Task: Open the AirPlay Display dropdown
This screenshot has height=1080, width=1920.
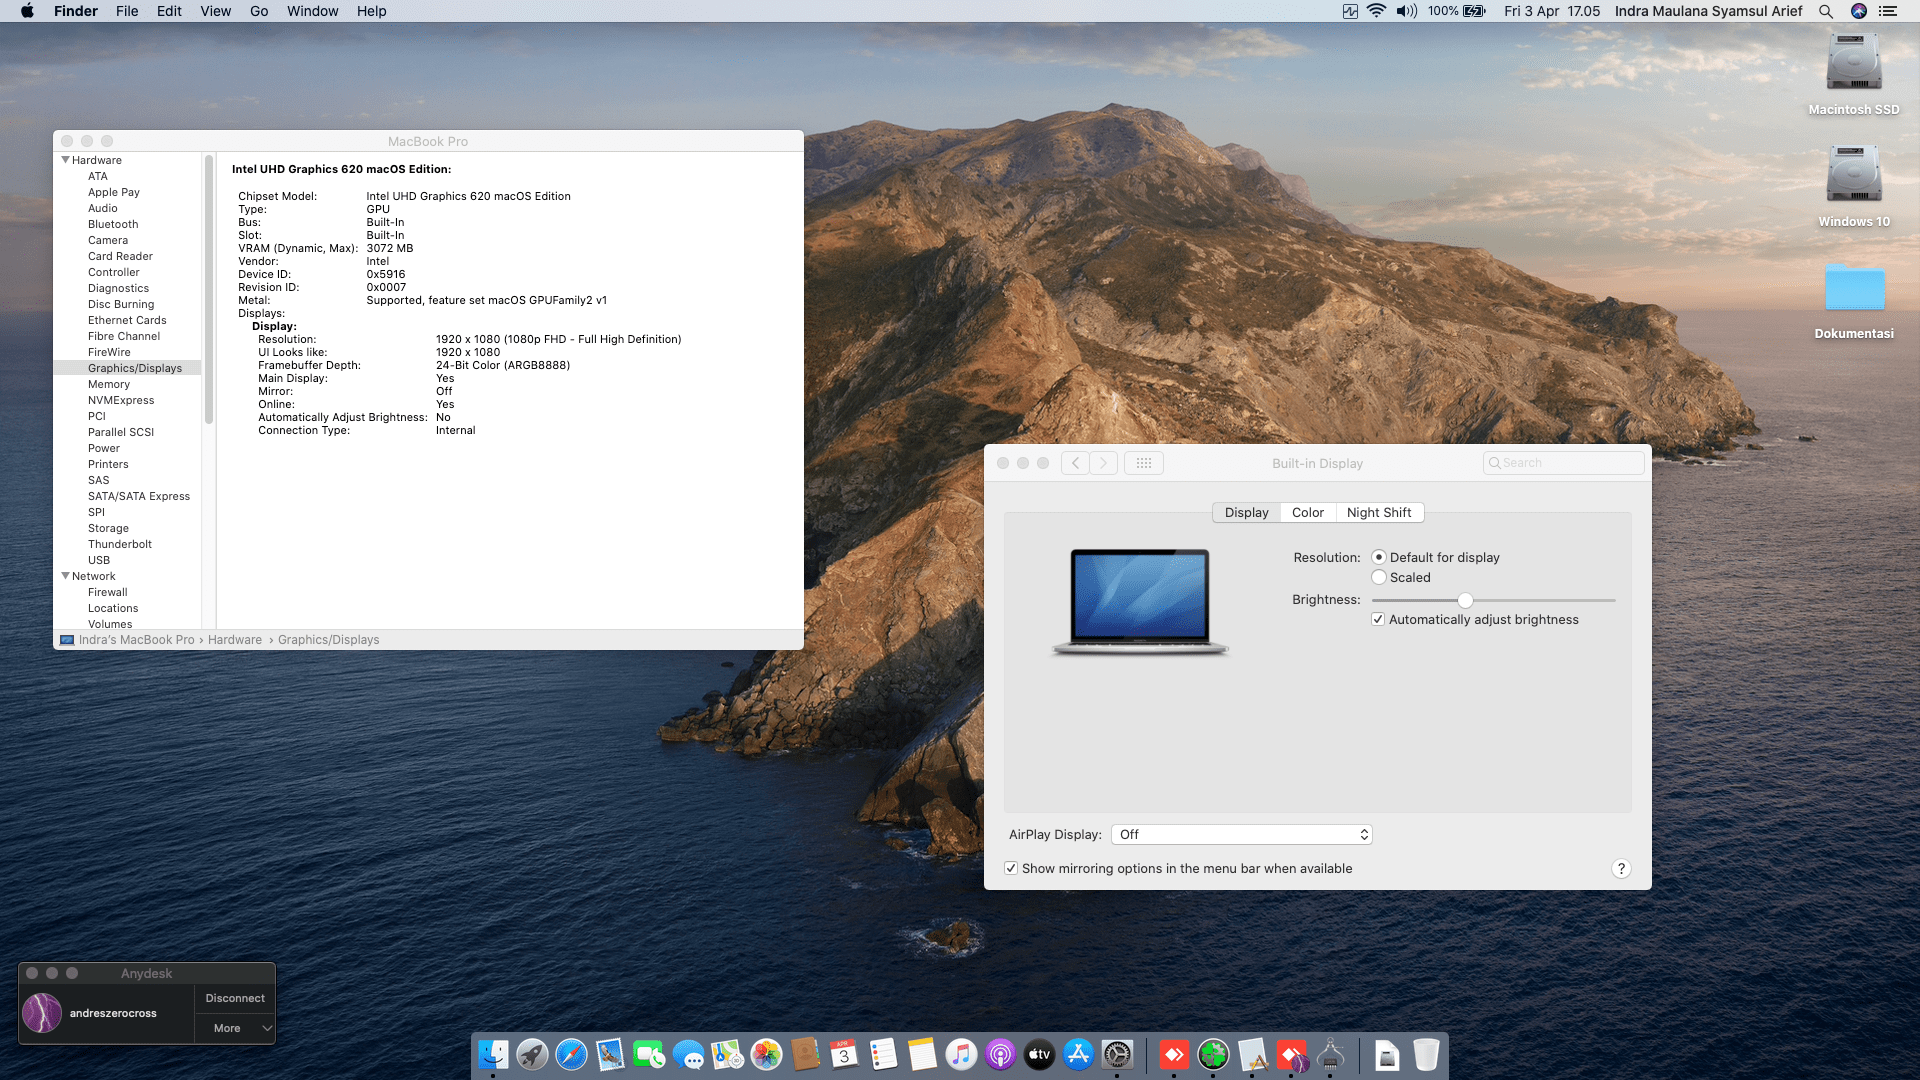Action: point(1241,834)
